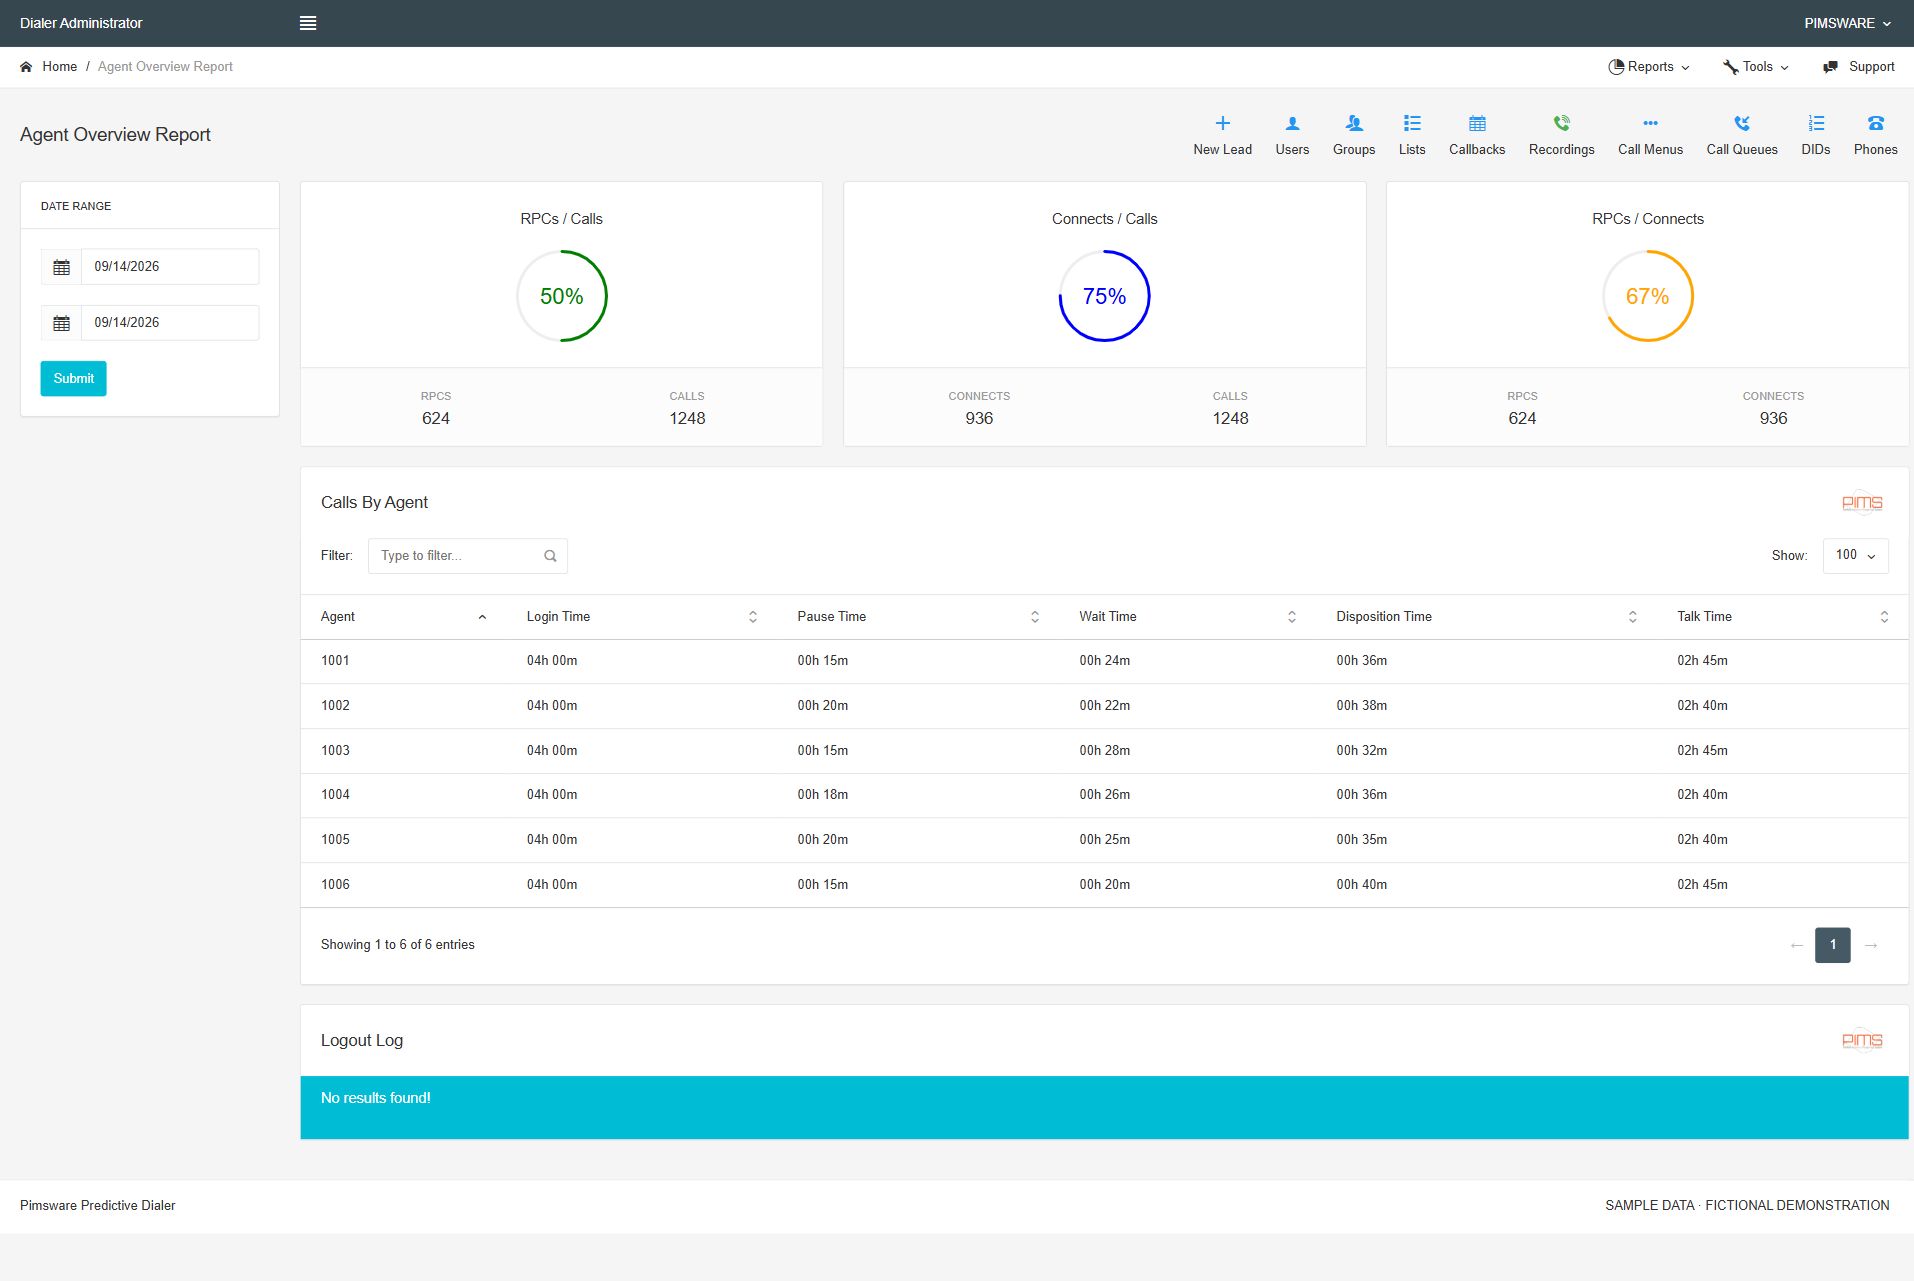Click the Reports pie chart icon
This screenshot has width=1914, height=1281.
click(1616, 67)
